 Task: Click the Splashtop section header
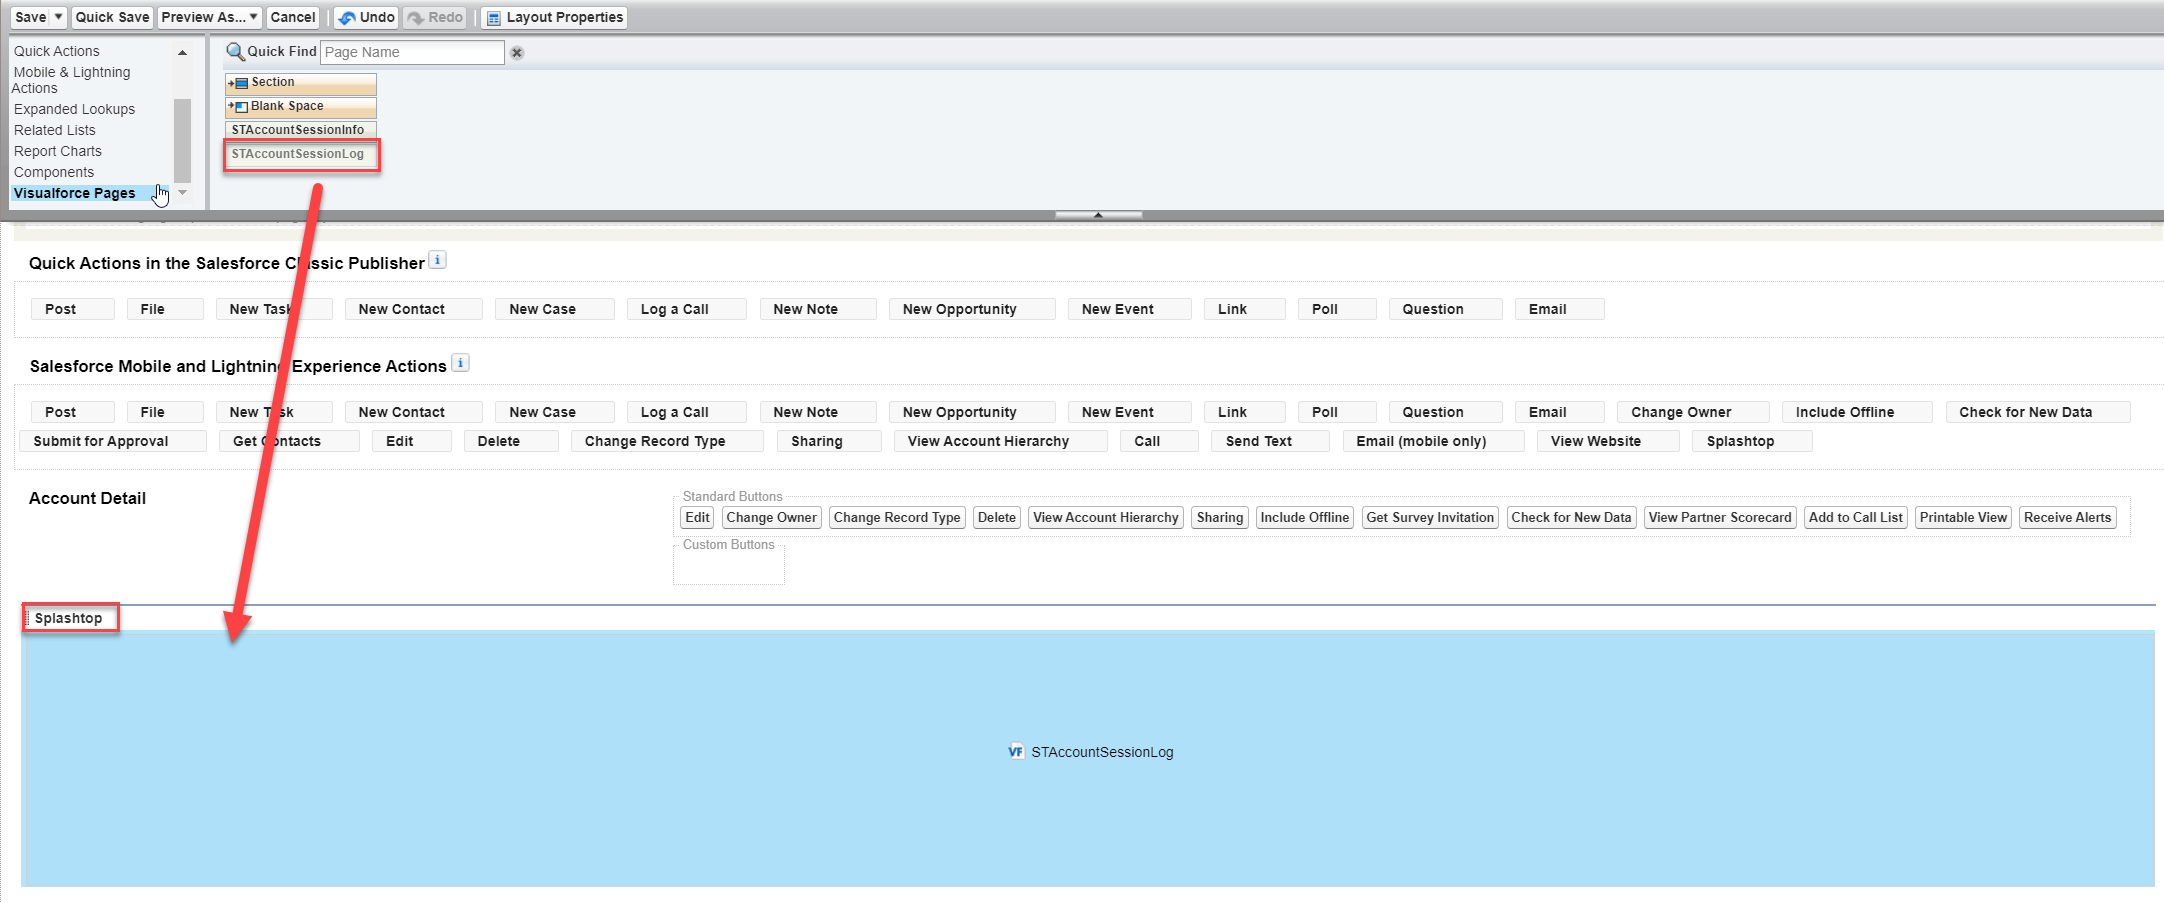pyautogui.click(x=69, y=618)
